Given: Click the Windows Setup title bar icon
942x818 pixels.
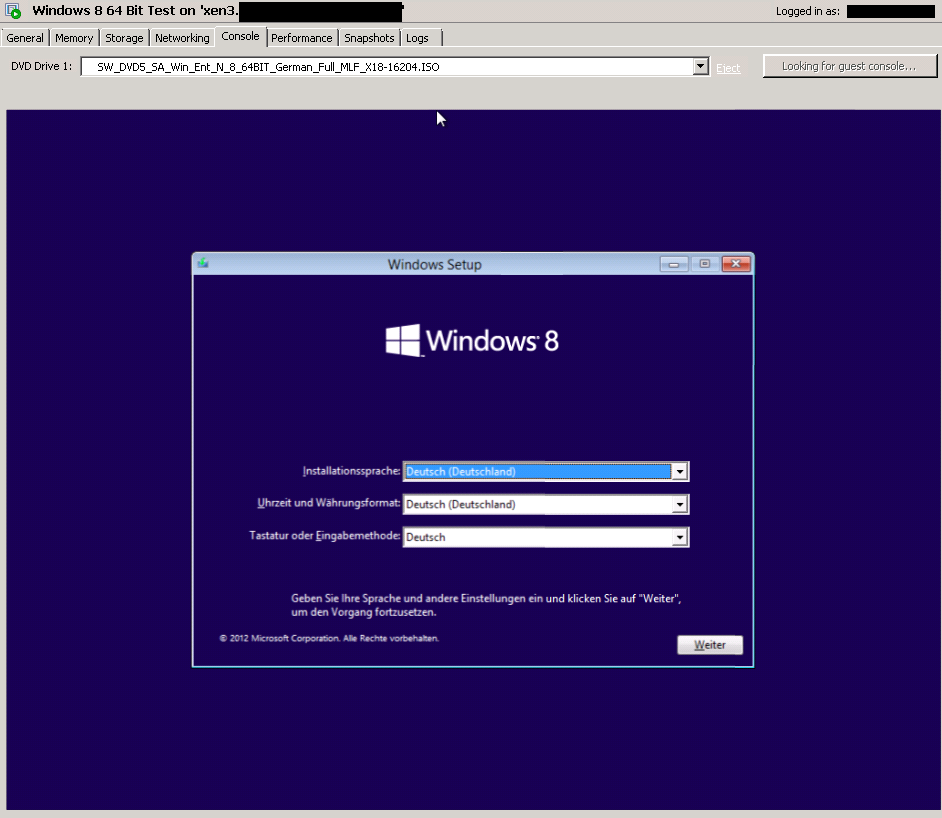Looking at the screenshot, I should pyautogui.click(x=203, y=263).
